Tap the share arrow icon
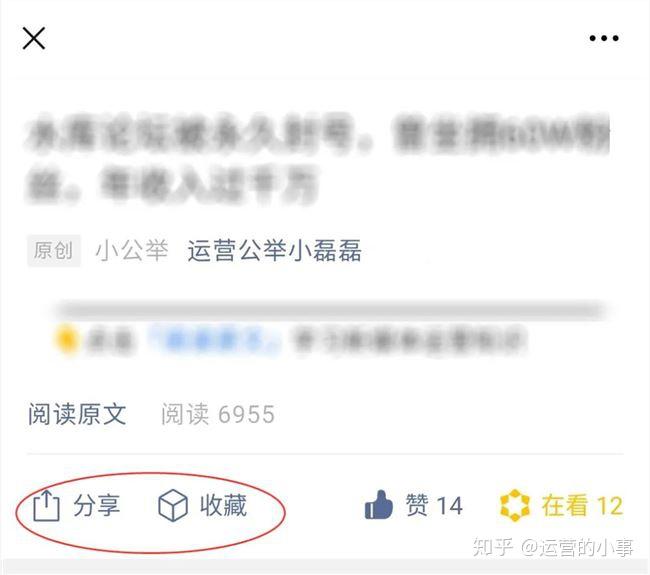This screenshot has height=575, width=650. point(46,505)
